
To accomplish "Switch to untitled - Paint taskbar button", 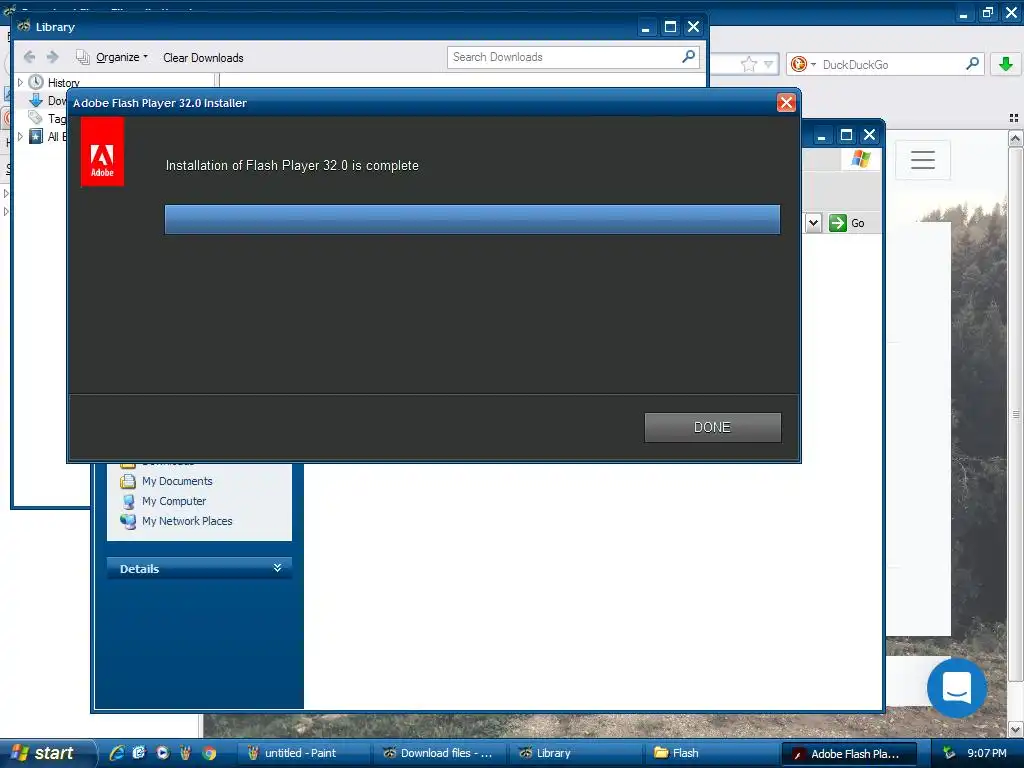I will [x=302, y=753].
